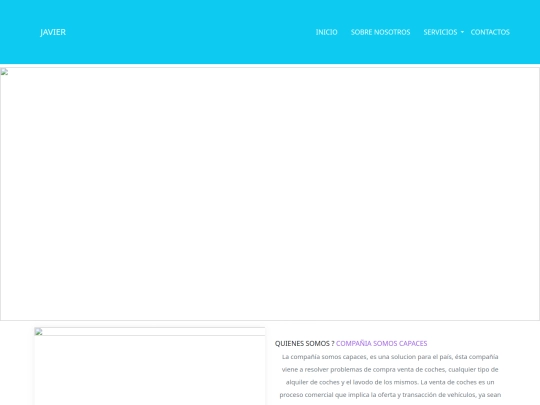Open the CONTACTOS page

coord(490,32)
